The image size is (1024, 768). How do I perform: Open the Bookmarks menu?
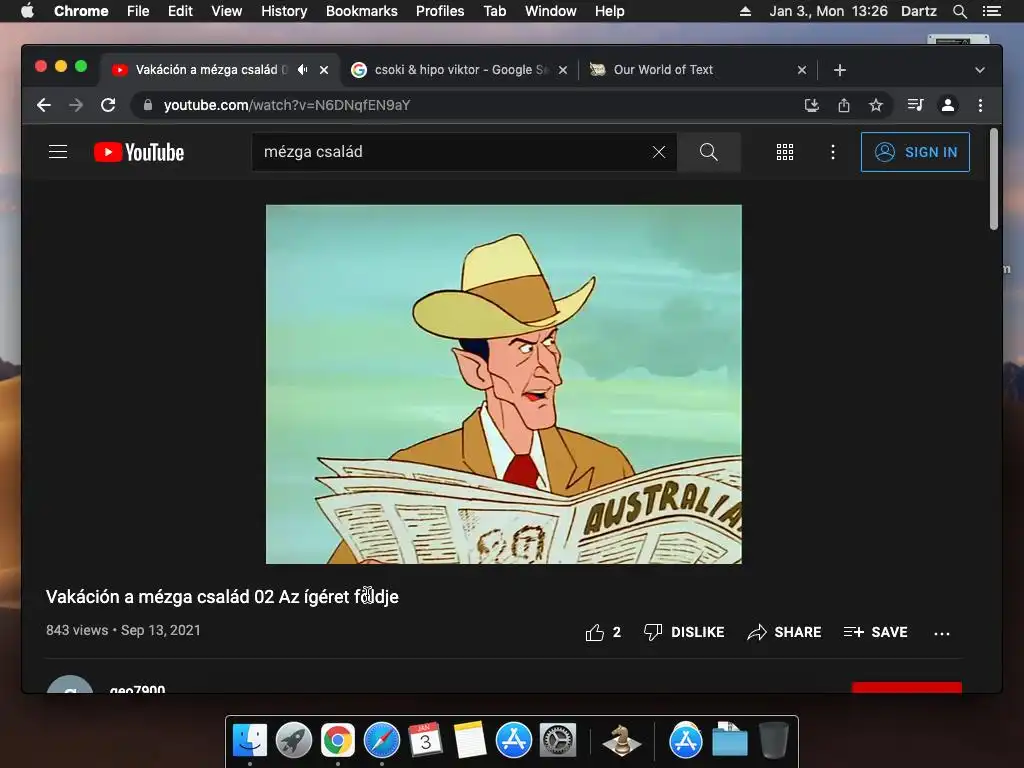click(362, 11)
